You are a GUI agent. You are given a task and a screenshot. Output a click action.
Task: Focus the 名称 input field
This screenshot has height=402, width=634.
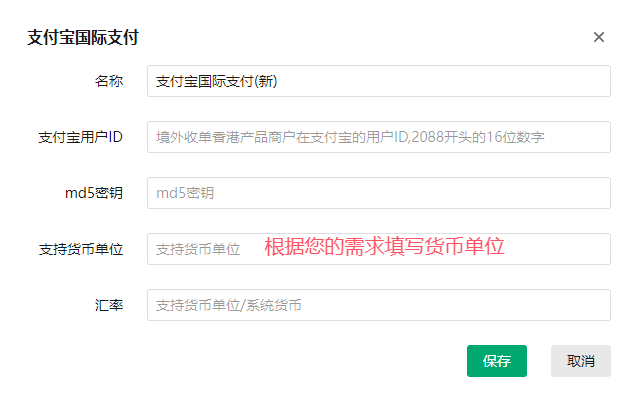click(378, 81)
